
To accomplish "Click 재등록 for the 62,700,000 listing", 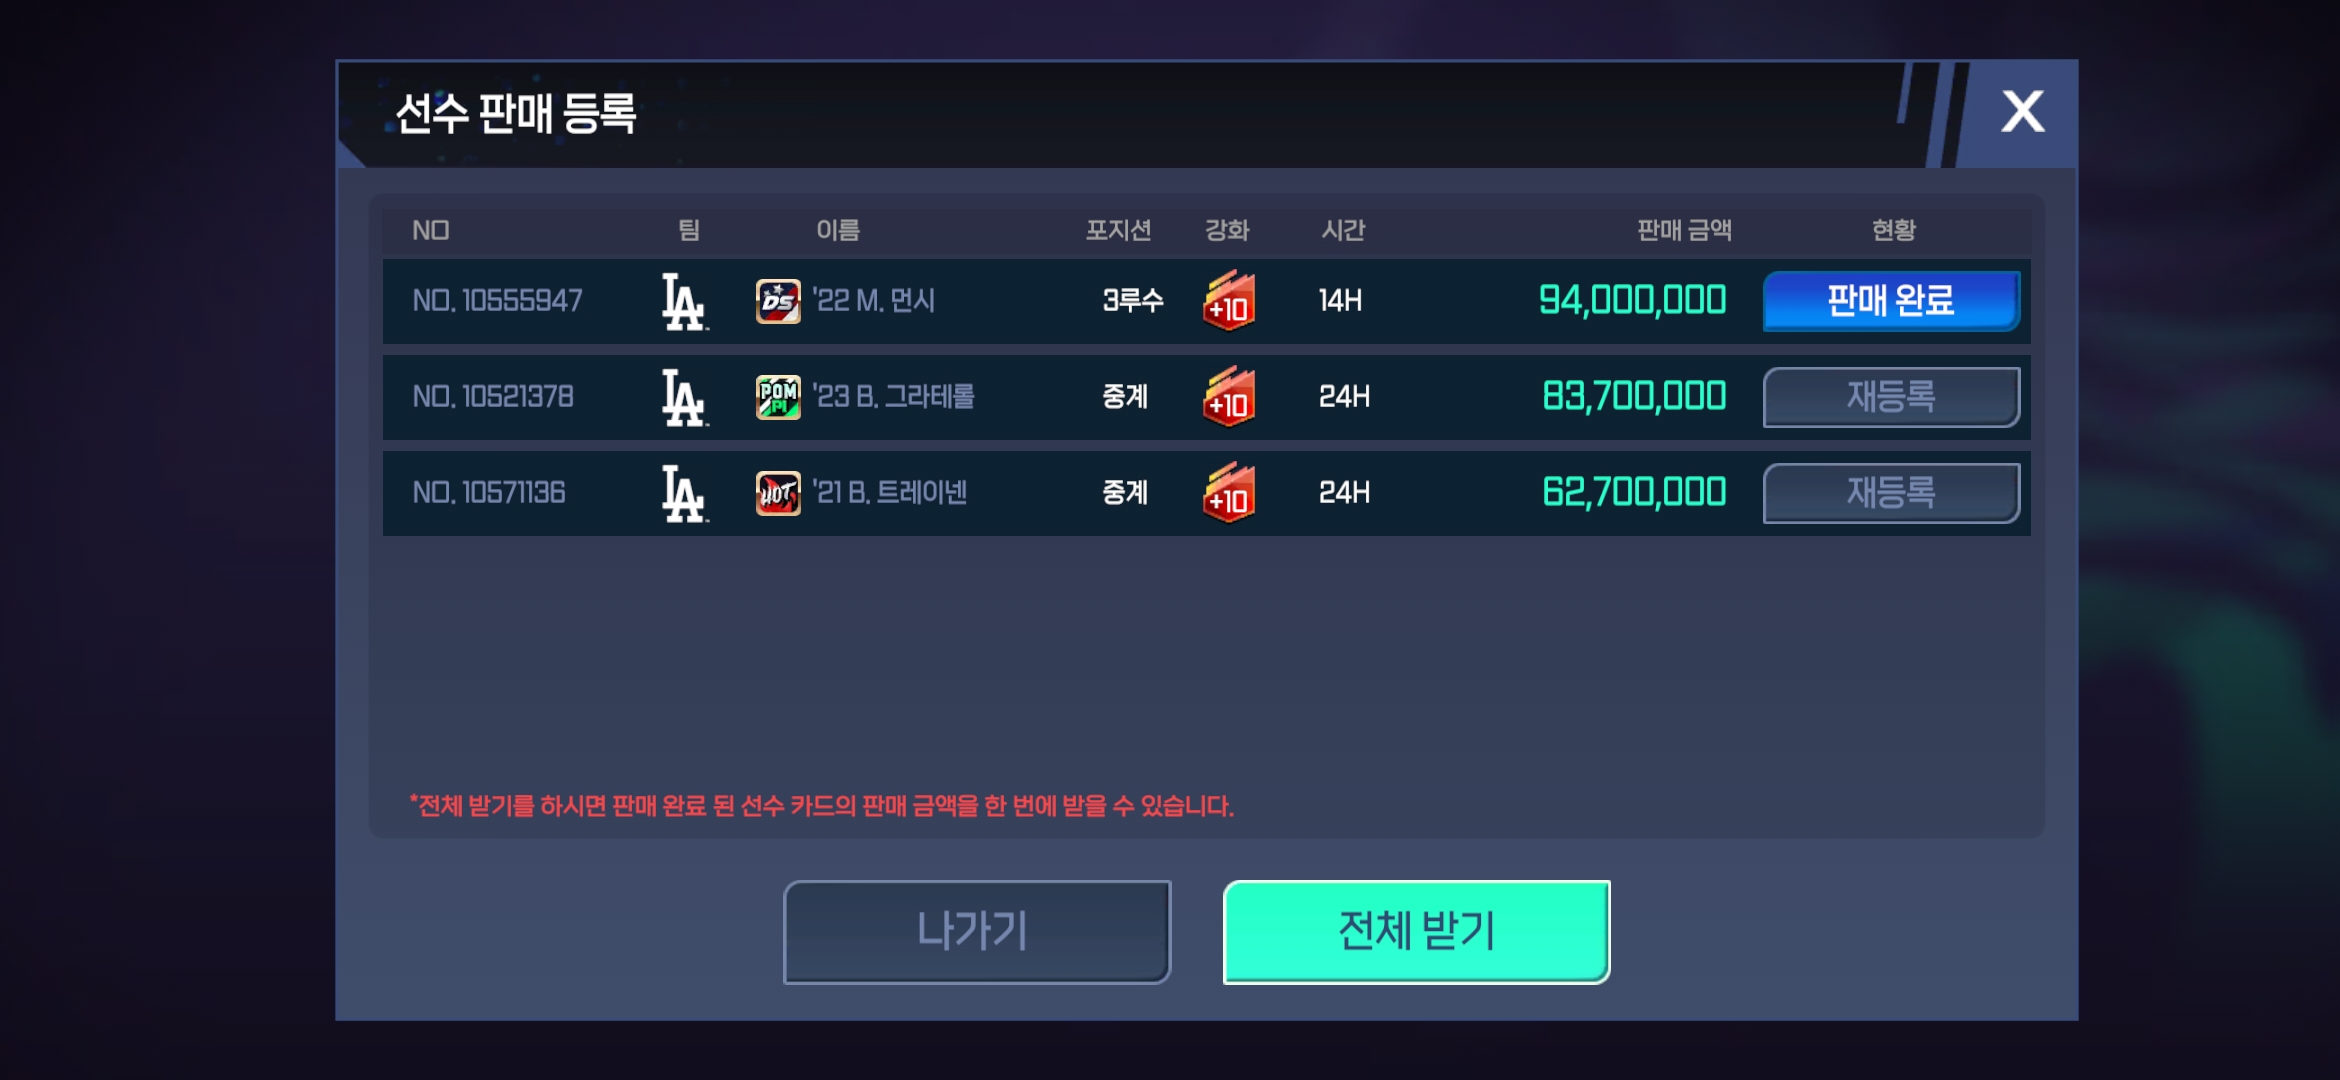I will click(x=1891, y=493).
